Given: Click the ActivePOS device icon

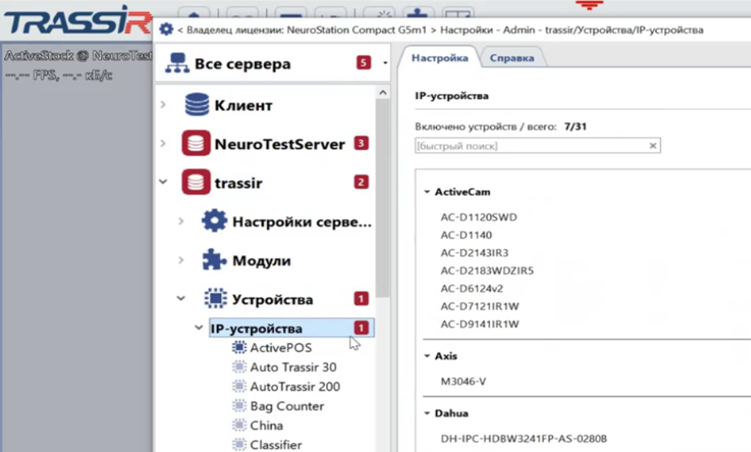Looking at the screenshot, I should (239, 347).
